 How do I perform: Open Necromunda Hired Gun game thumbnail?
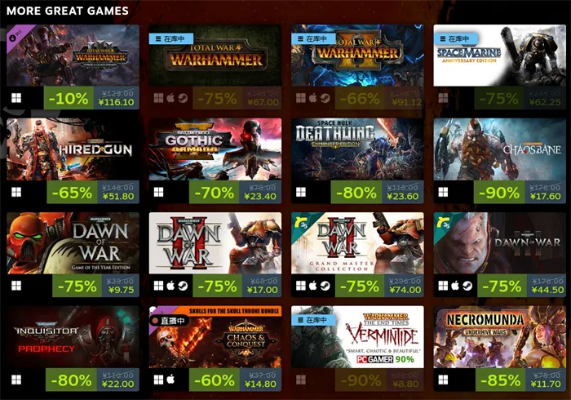73,149
